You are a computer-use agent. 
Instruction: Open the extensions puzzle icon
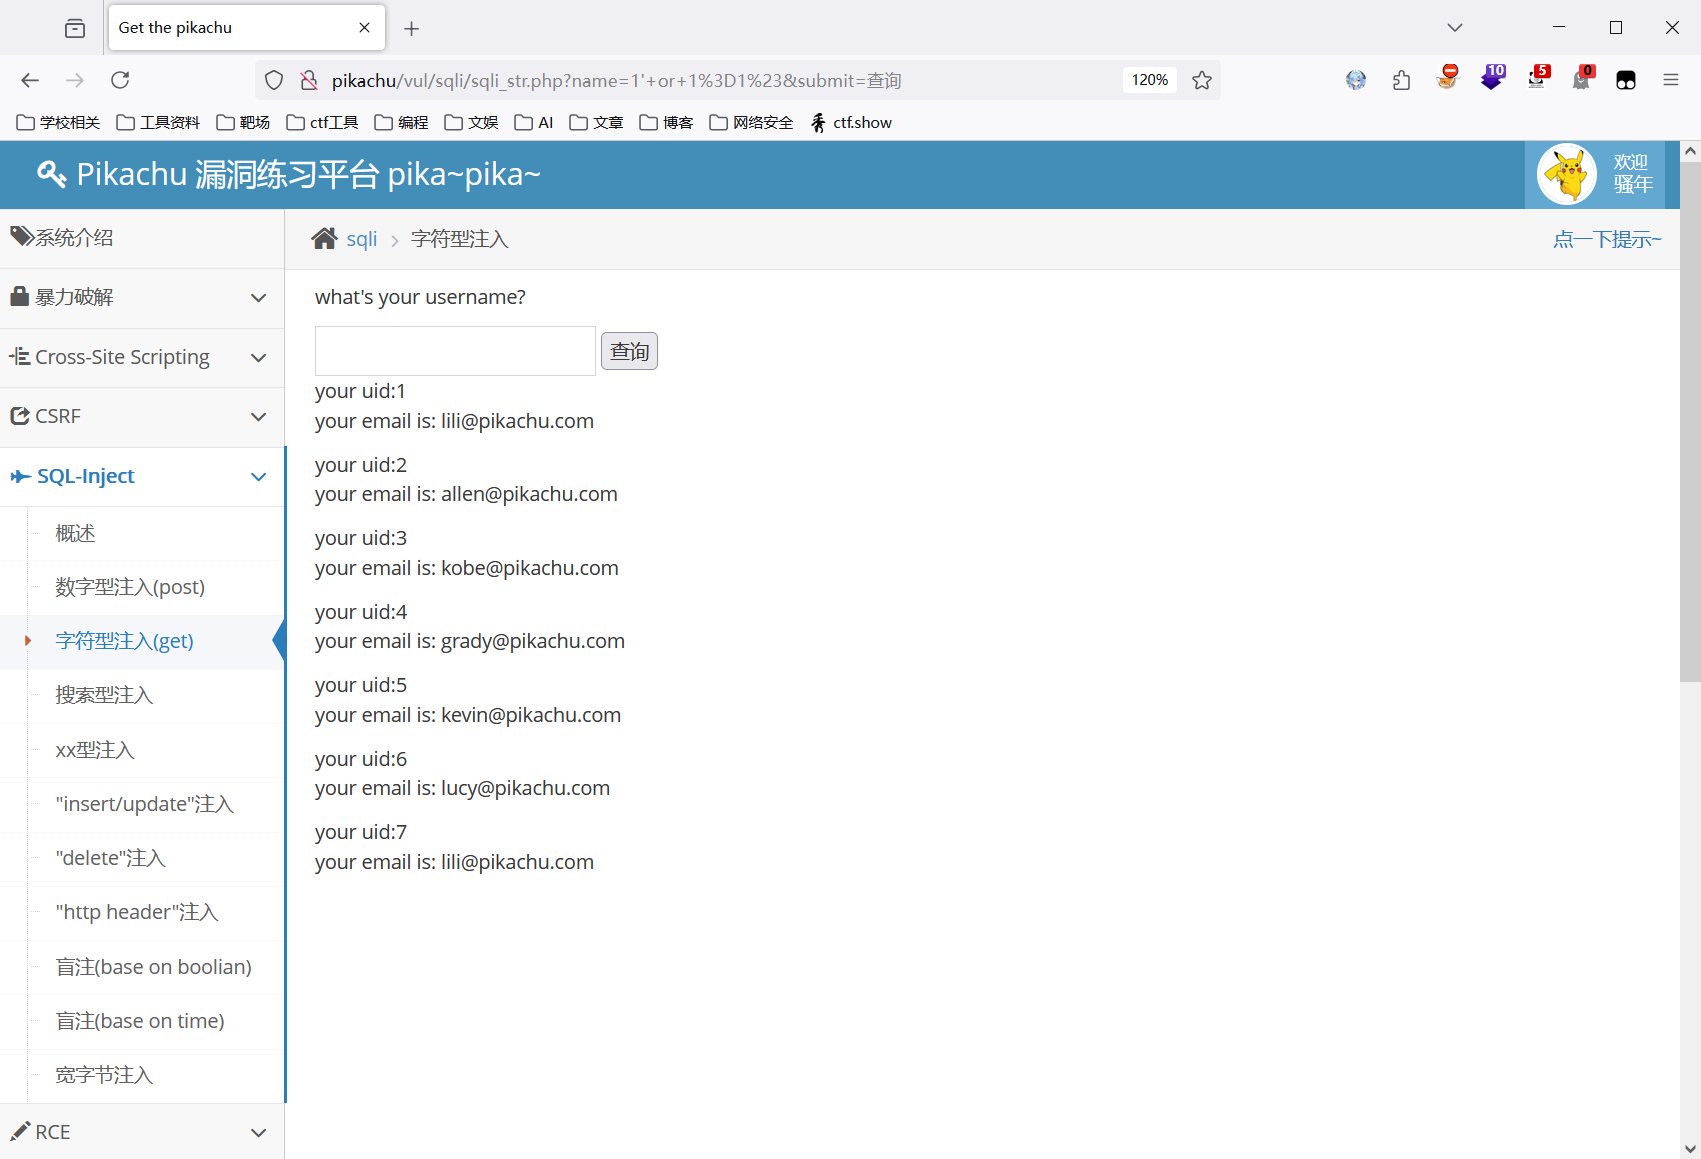1401,80
